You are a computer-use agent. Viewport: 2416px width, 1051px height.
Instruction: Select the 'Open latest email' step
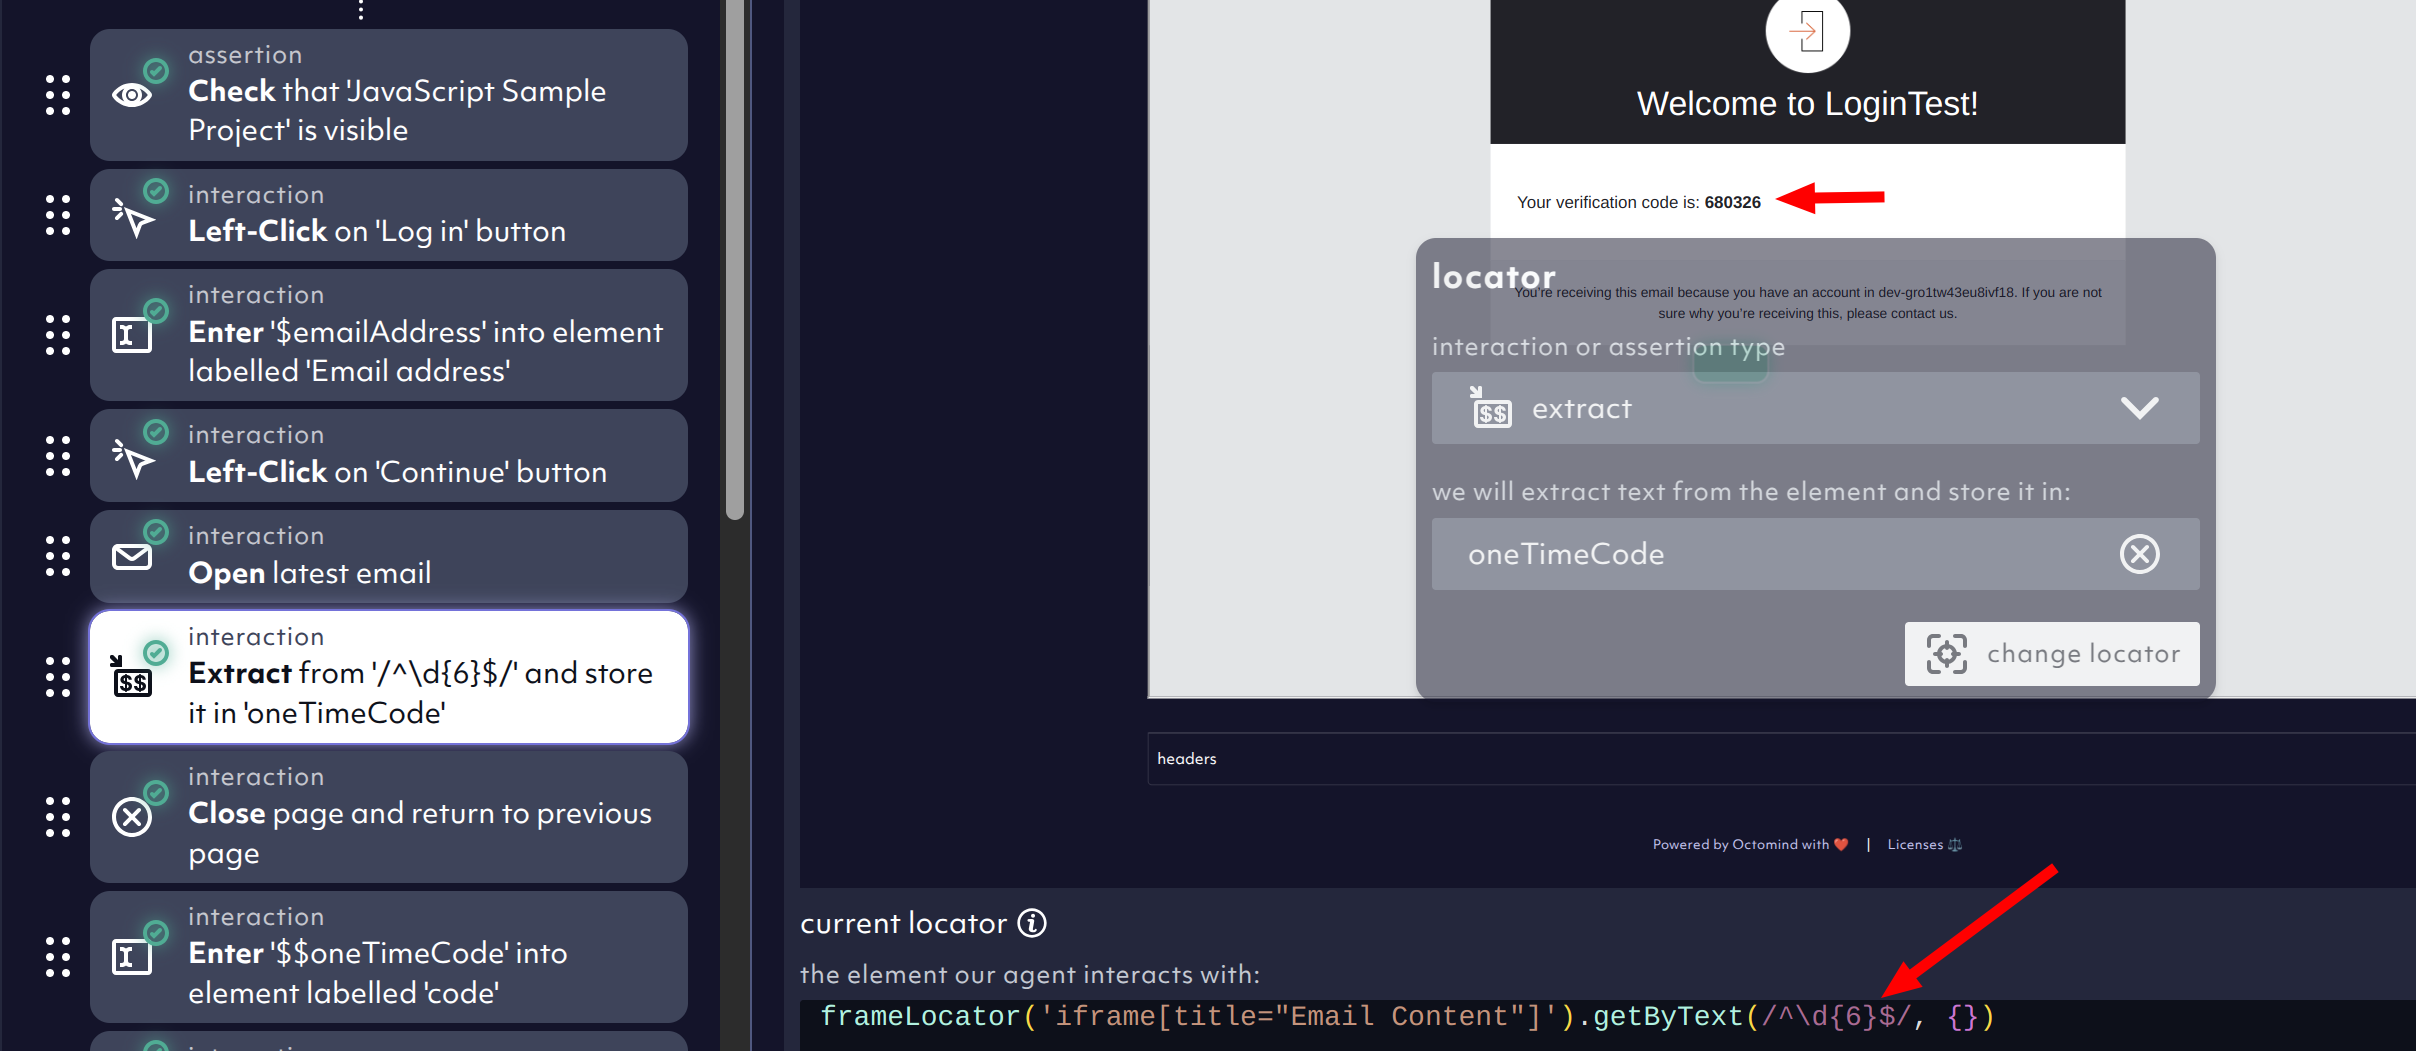coord(389,556)
